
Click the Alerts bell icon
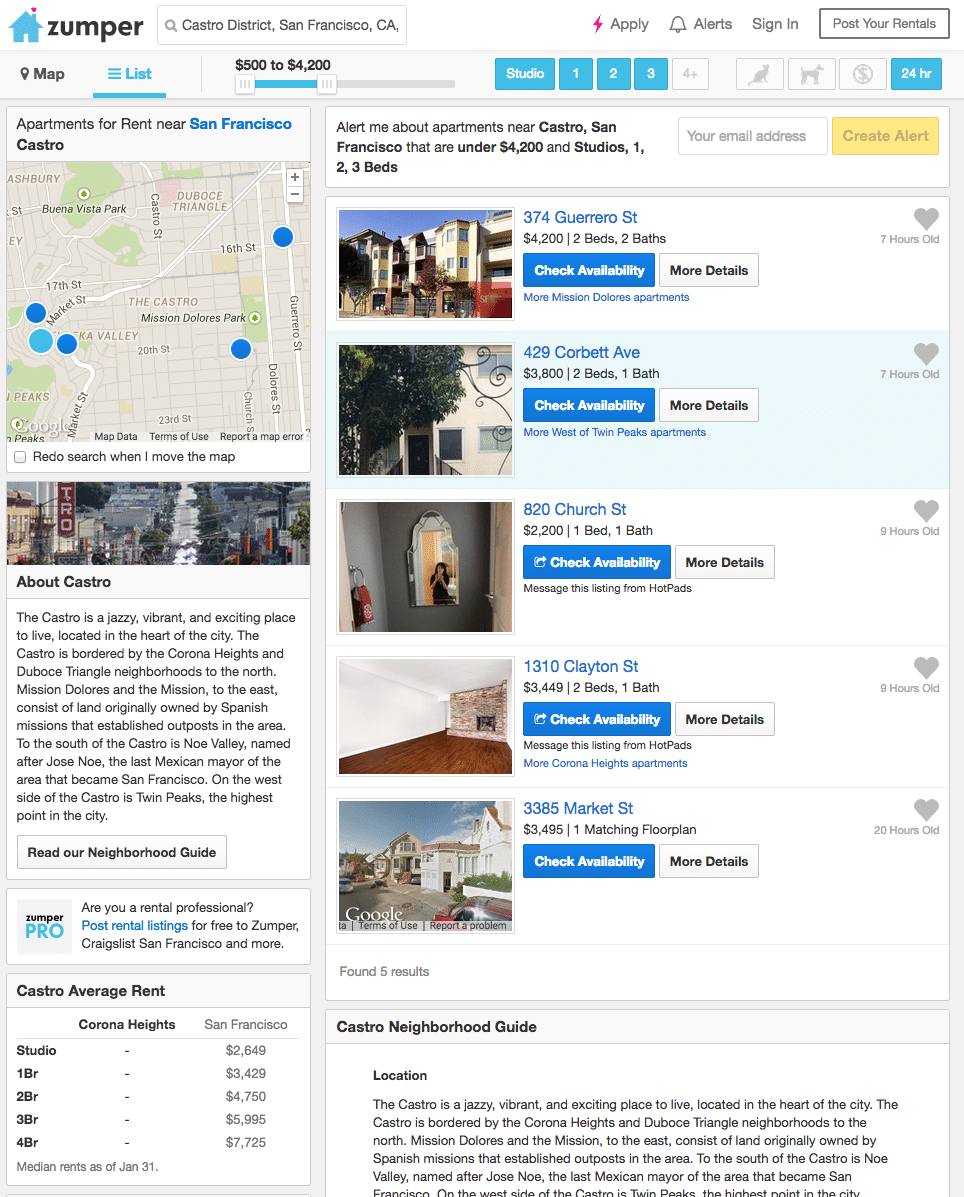(x=678, y=24)
